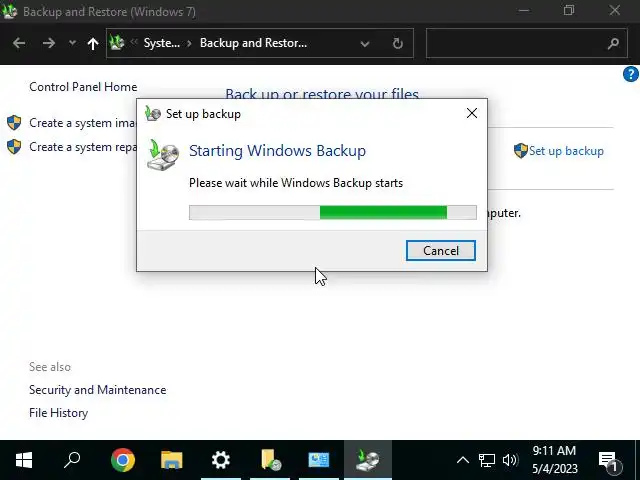Click System breadcrumb in address bar
The image size is (640, 480).
point(162,43)
